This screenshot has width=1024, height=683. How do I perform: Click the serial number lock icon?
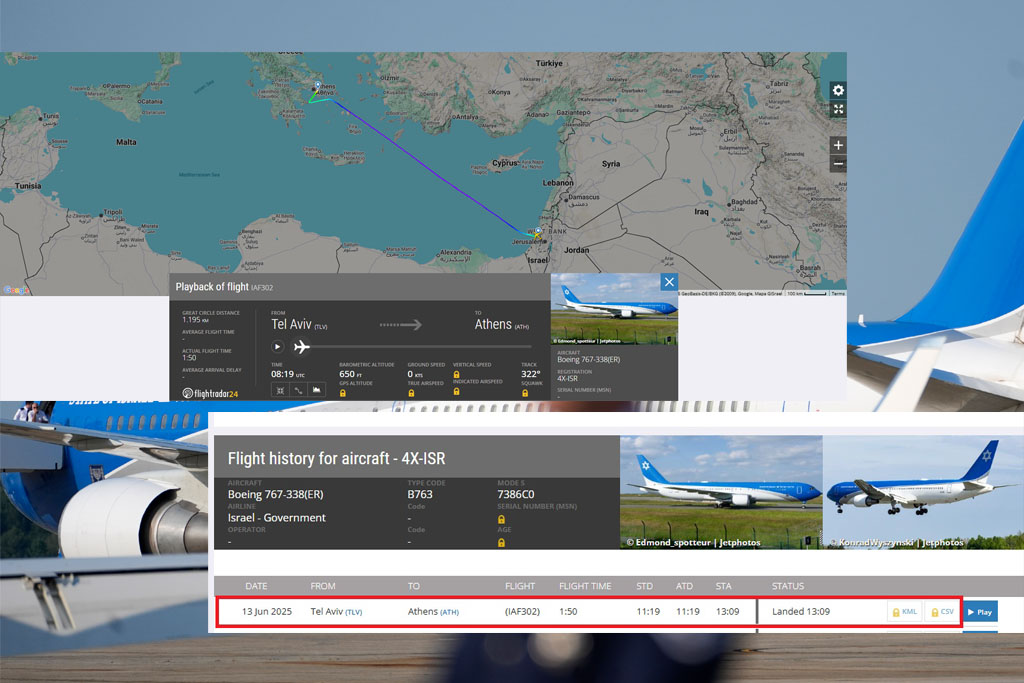click(x=502, y=520)
